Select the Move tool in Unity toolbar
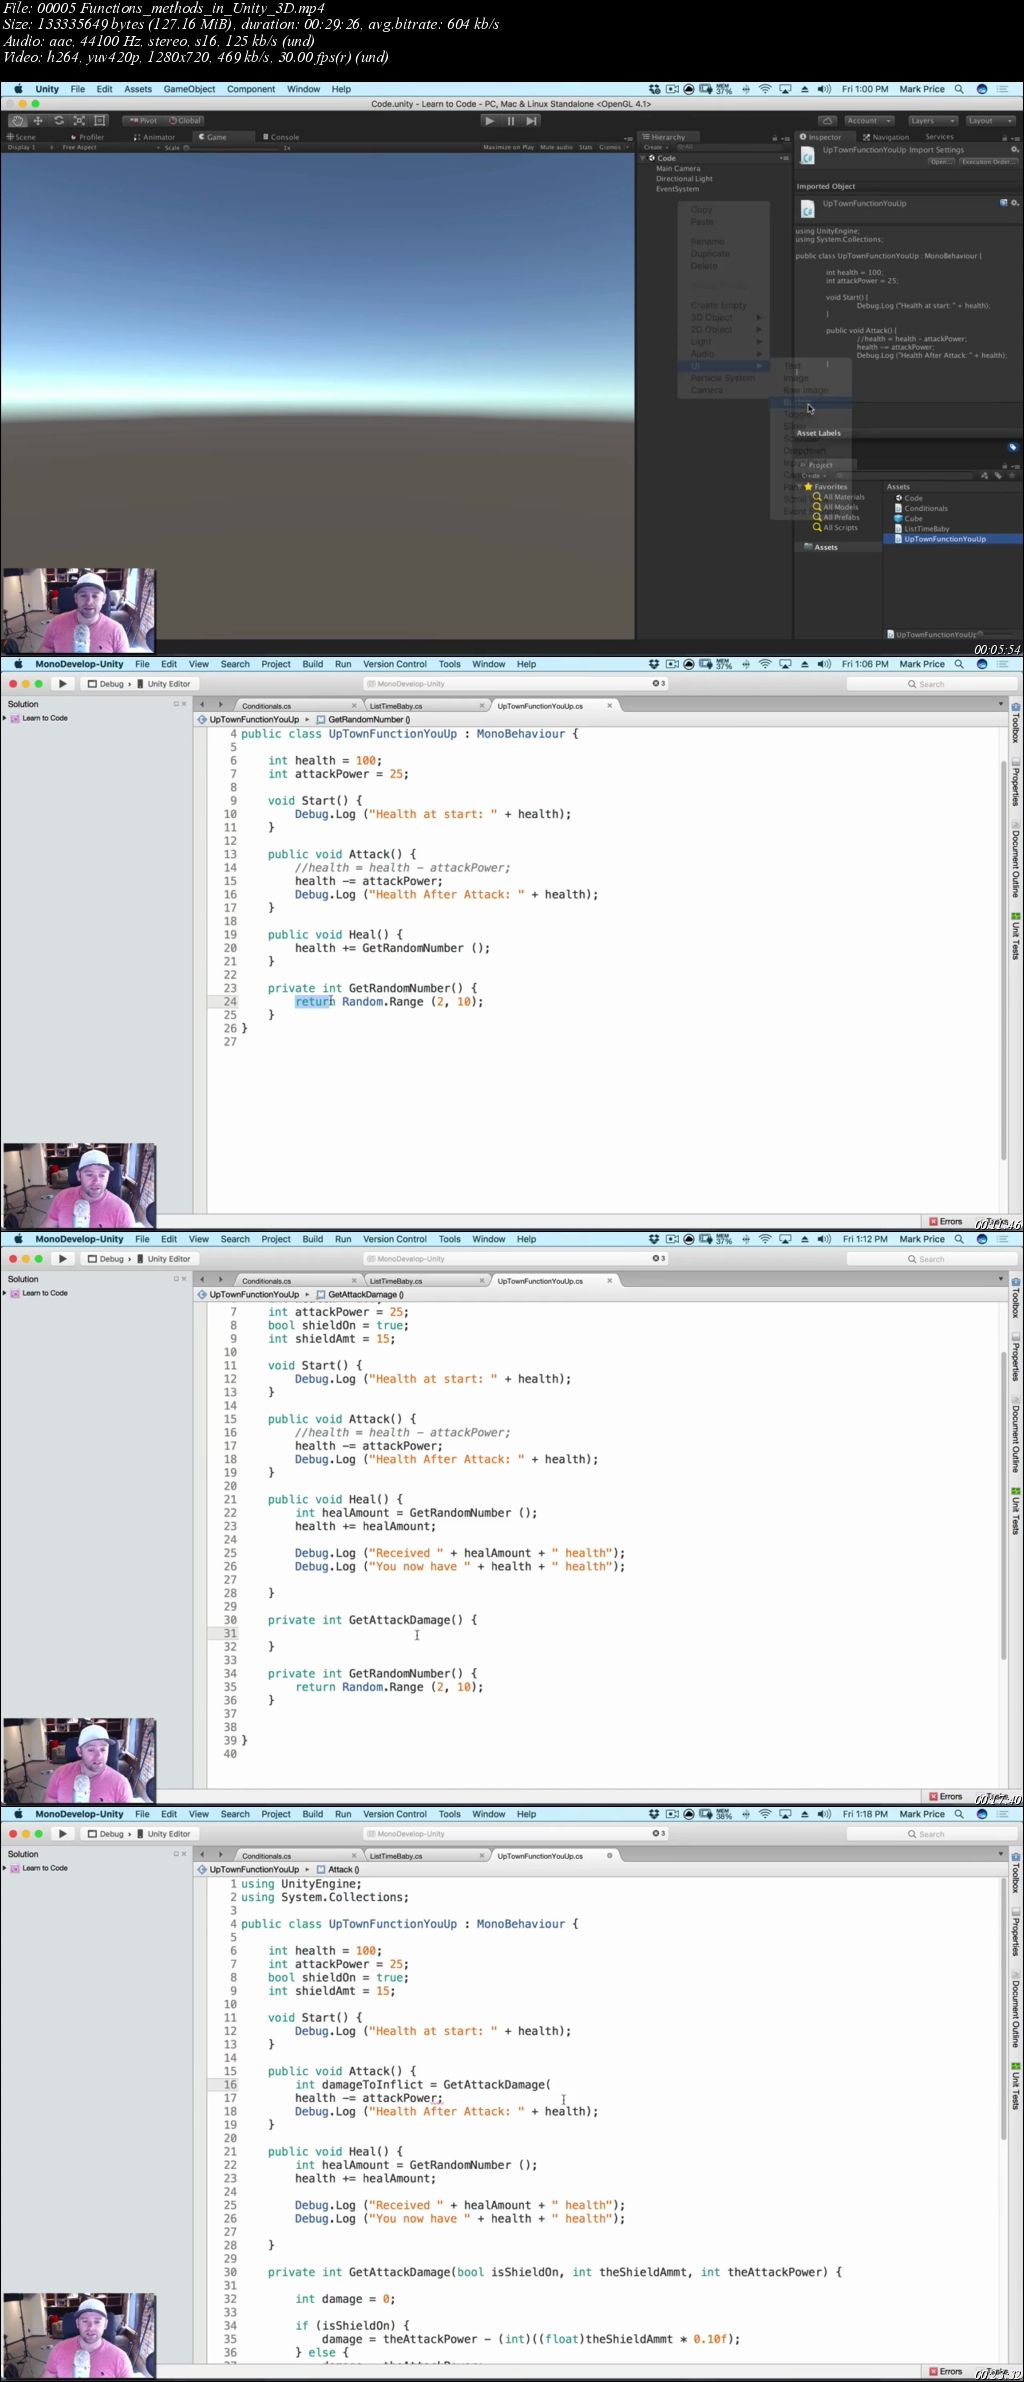This screenshot has height=2382, width=1024. pyautogui.click(x=38, y=120)
